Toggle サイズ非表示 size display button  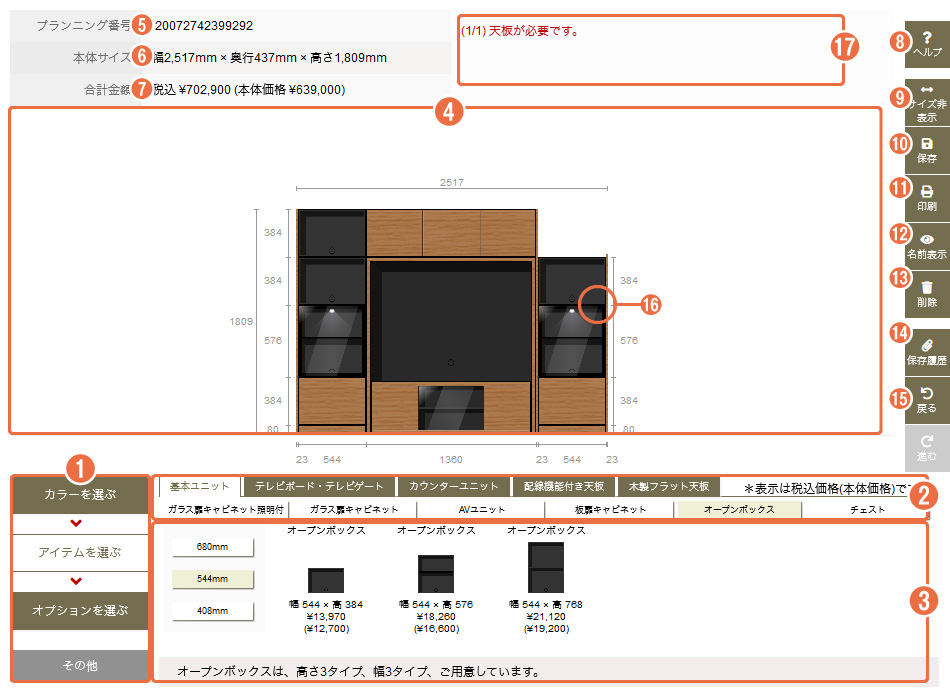[927, 103]
